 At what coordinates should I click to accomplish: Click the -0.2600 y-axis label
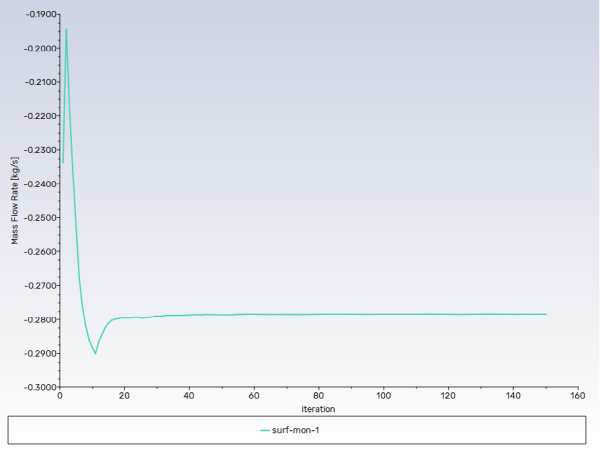click(x=40, y=251)
